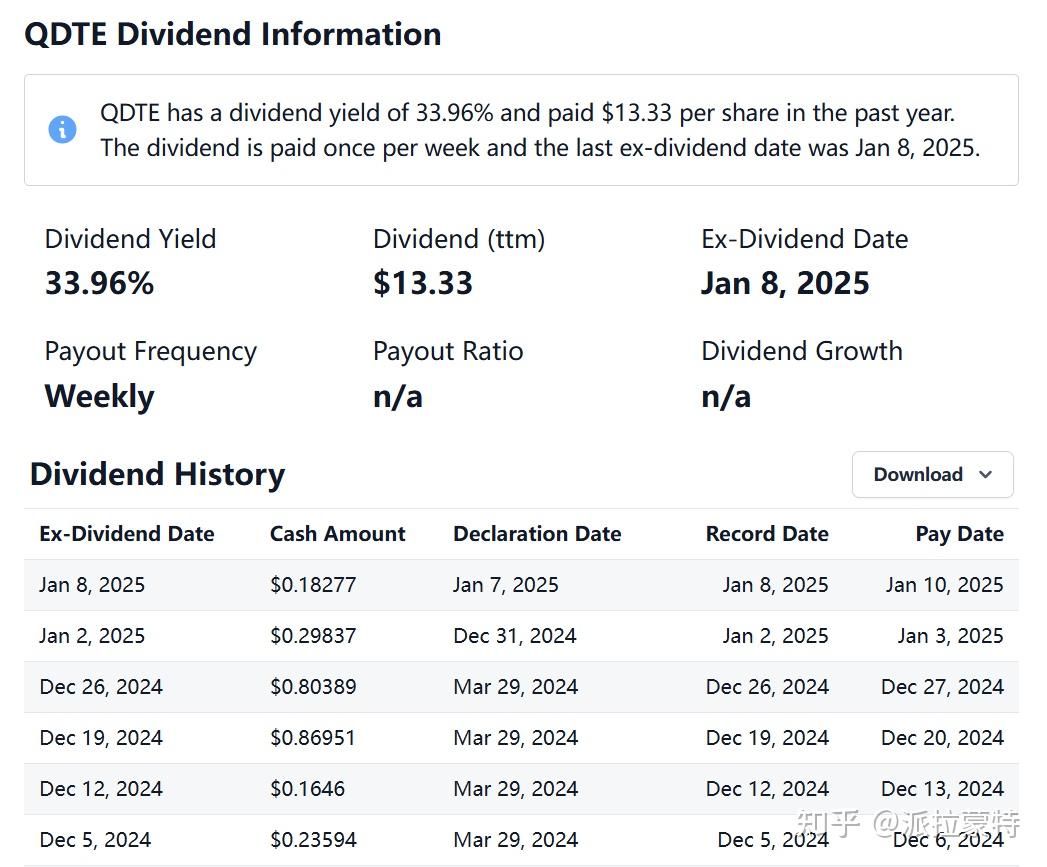Image resolution: width=1047 pixels, height=867 pixels.
Task: Click the $0.29837 cash amount cell
Action: click(313, 636)
